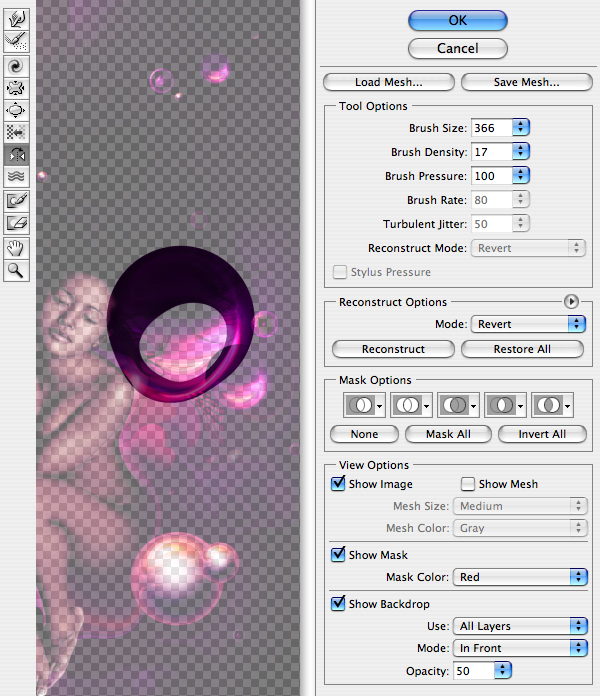The image size is (600, 696).
Task: Click the Restore All button
Action: (x=522, y=349)
